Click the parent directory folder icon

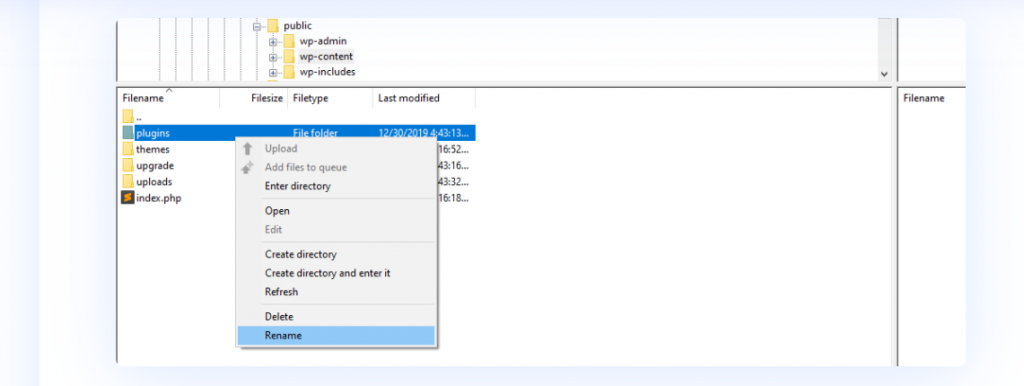pyautogui.click(x=127, y=117)
